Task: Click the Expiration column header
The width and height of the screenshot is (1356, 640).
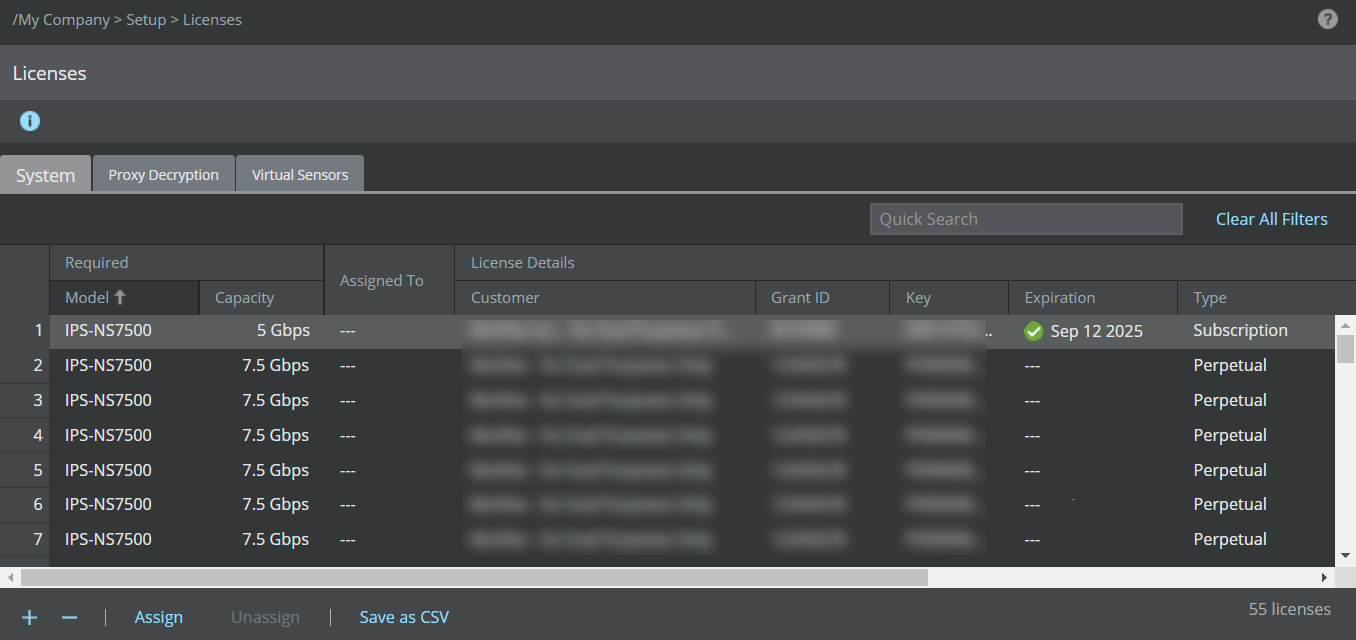Action: coord(1093,297)
